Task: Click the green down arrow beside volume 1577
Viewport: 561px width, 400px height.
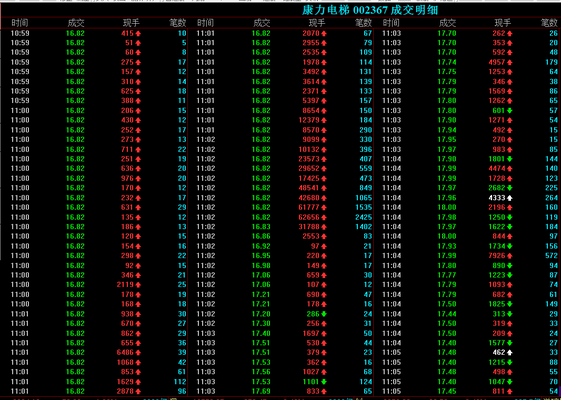Action: 509,343
